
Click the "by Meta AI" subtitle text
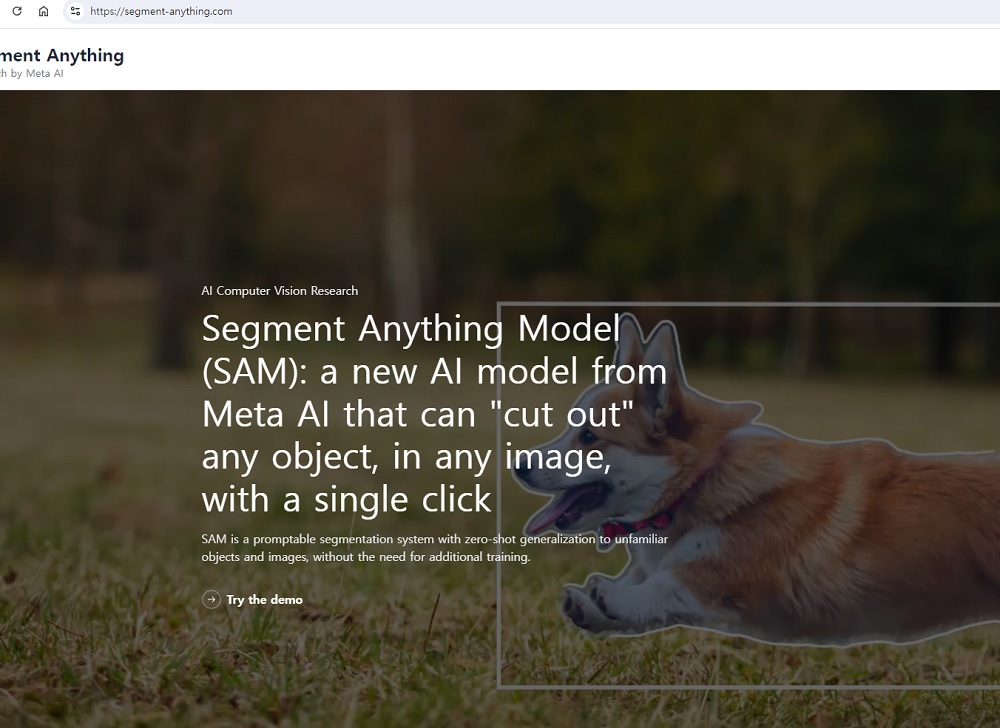tap(37, 73)
